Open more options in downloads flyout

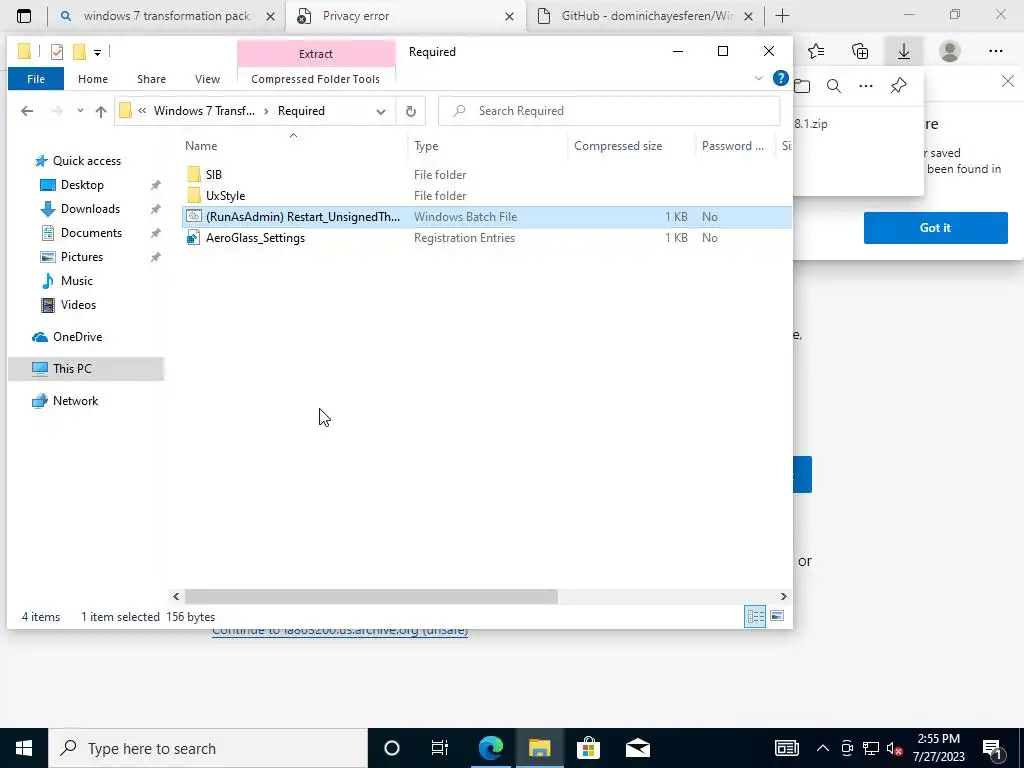tap(865, 86)
